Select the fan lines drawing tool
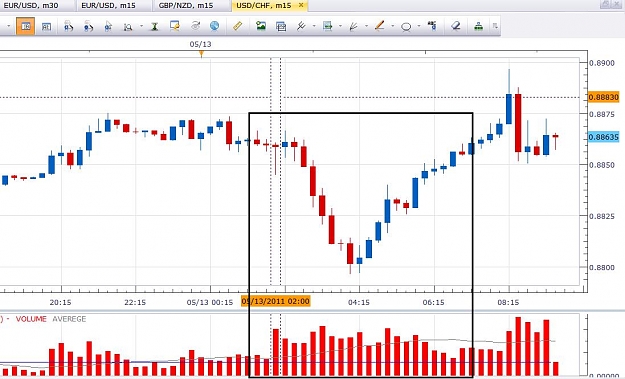Image resolution: width=625 pixels, height=379 pixels. (353, 27)
